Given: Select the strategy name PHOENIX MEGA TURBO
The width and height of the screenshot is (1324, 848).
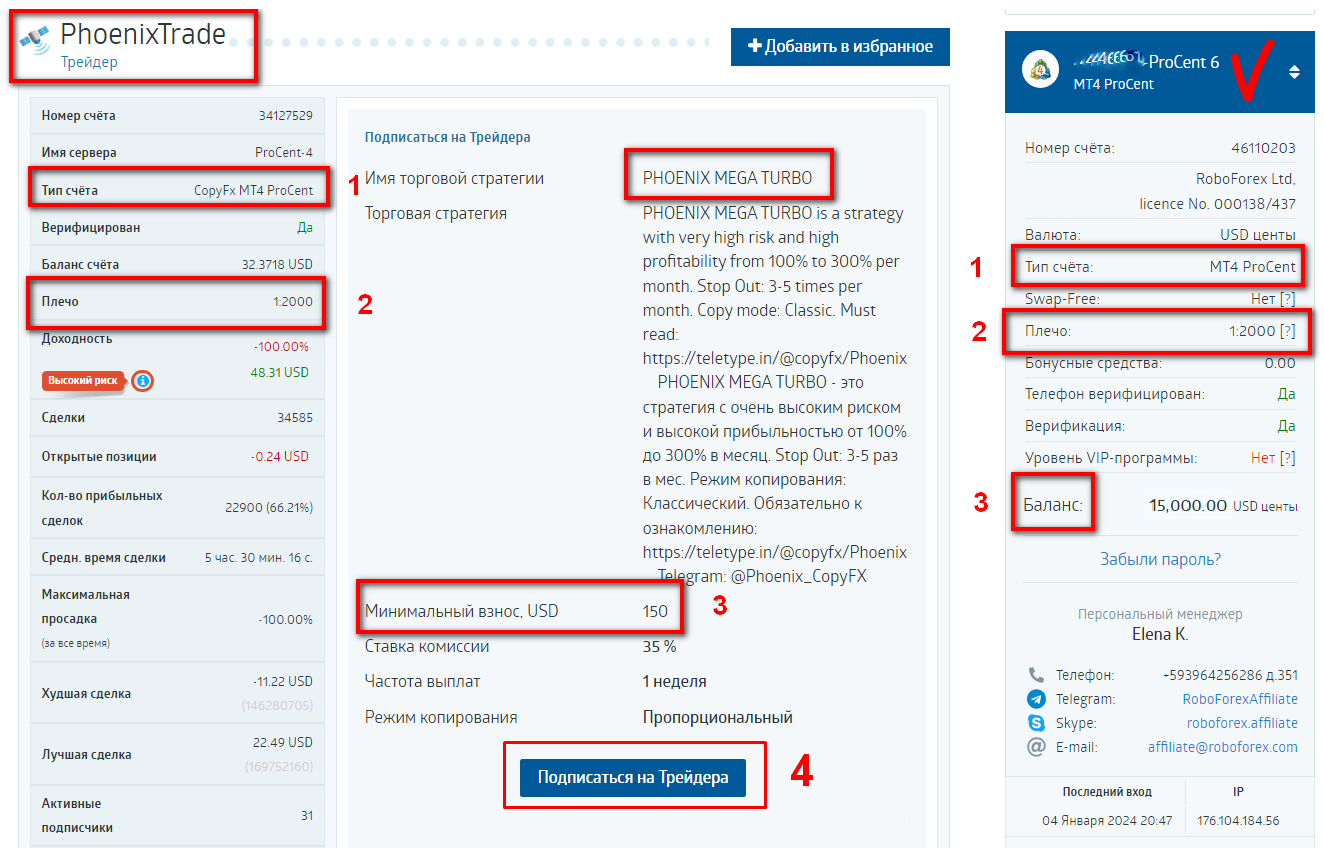Looking at the screenshot, I should pyautogui.click(x=728, y=179).
